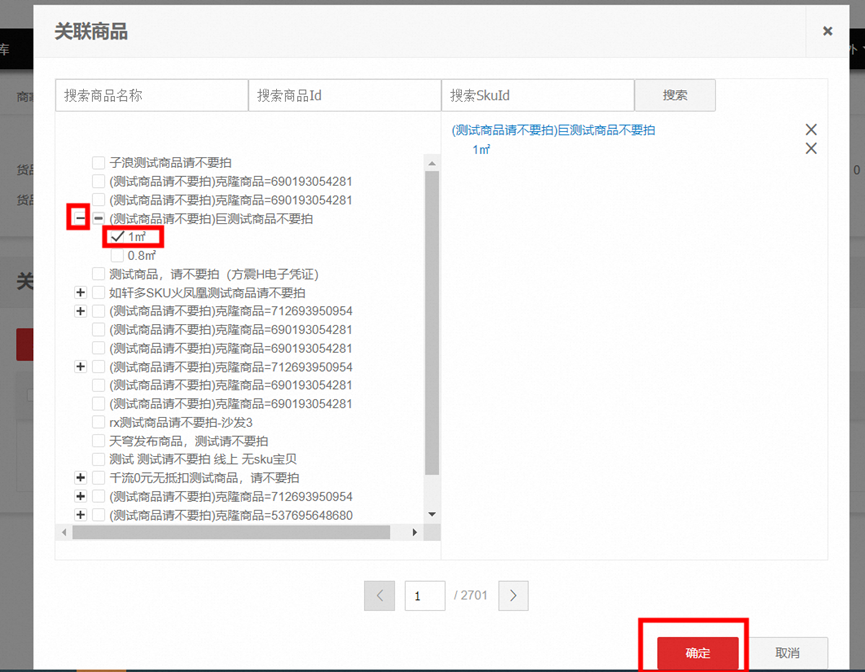Uncheck the 1㎡ SKU checkbox
The height and width of the screenshot is (672, 865).
[x=117, y=237]
